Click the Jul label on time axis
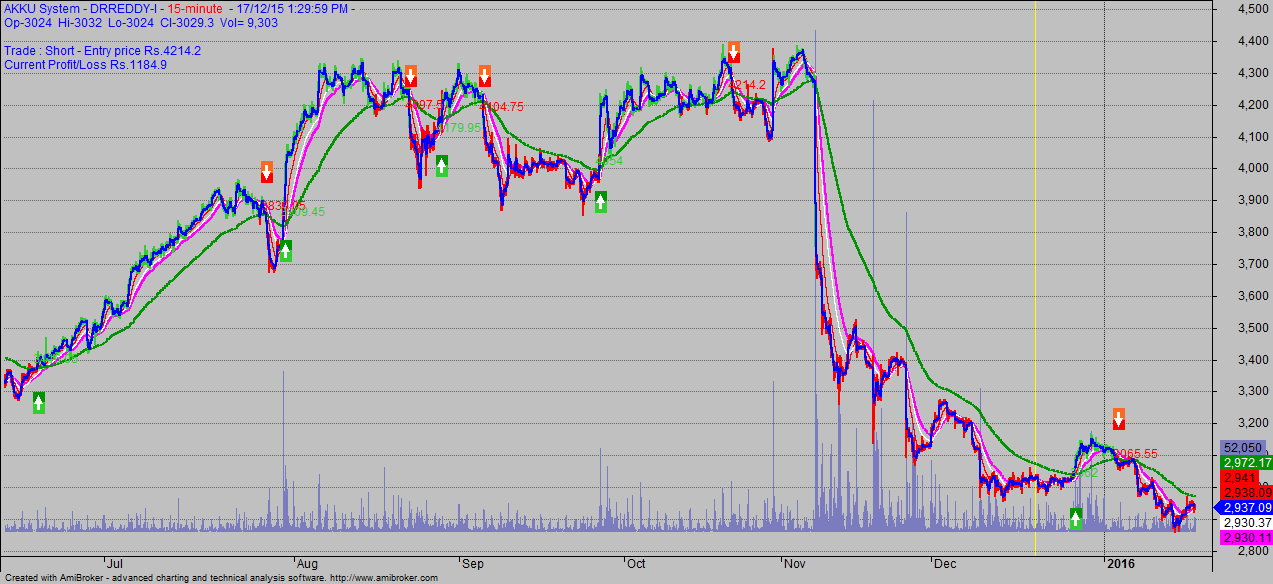Viewport: 1273px width, 584px height. point(114,563)
